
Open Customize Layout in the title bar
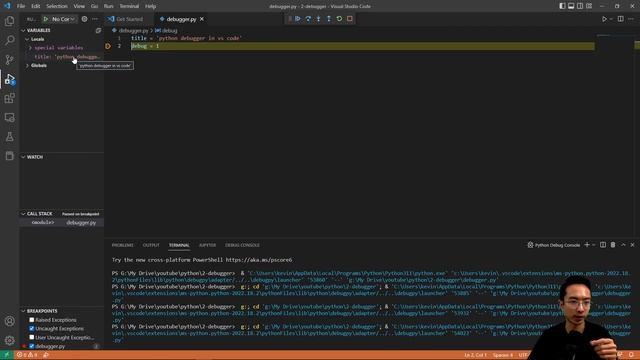click(x=589, y=6)
